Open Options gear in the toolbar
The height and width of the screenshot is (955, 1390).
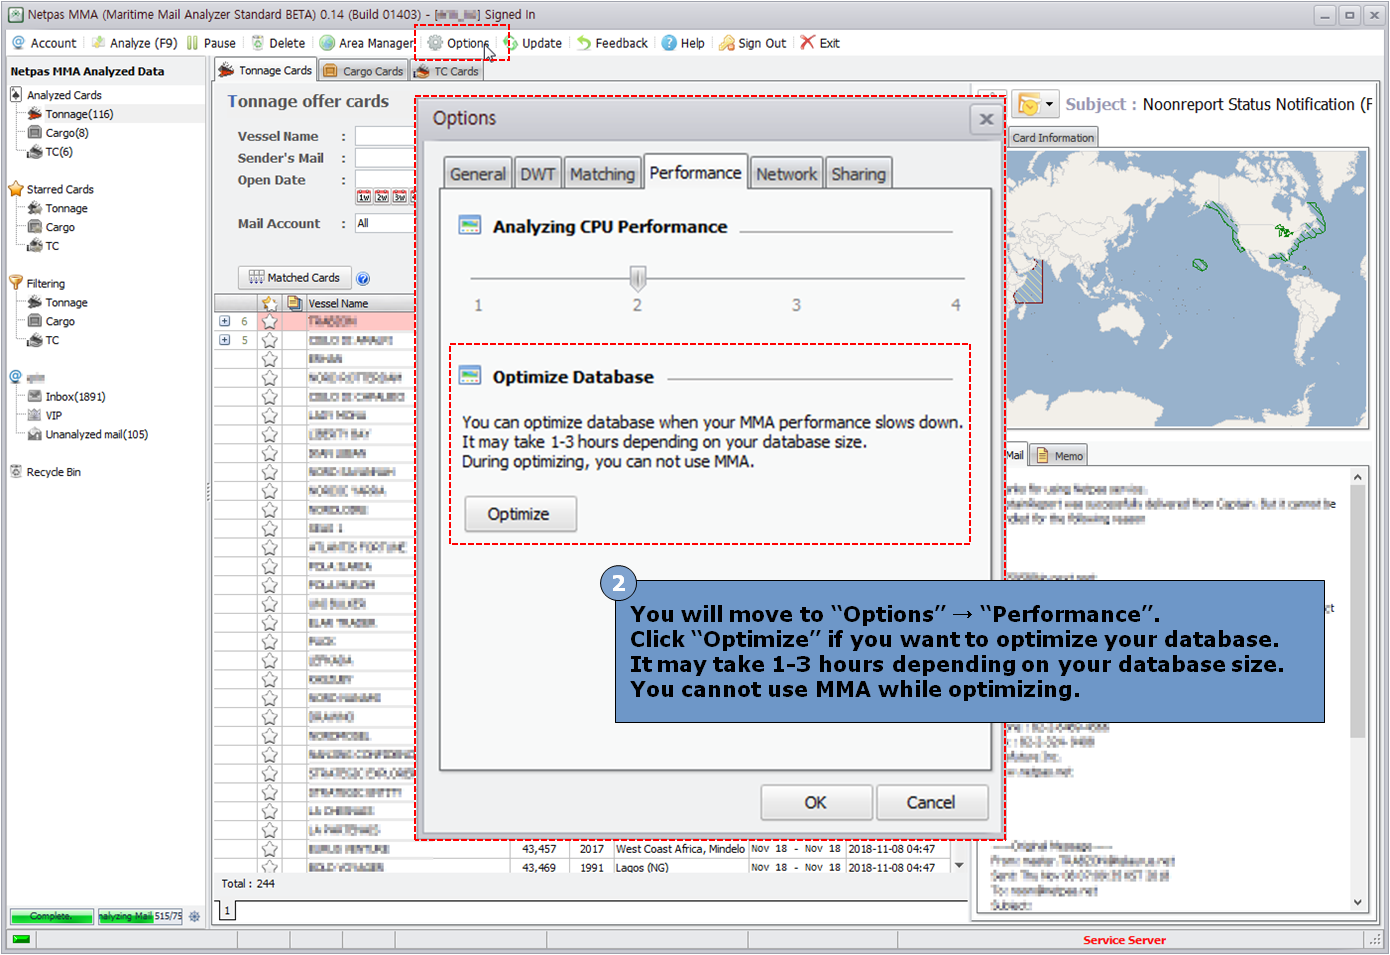point(435,43)
